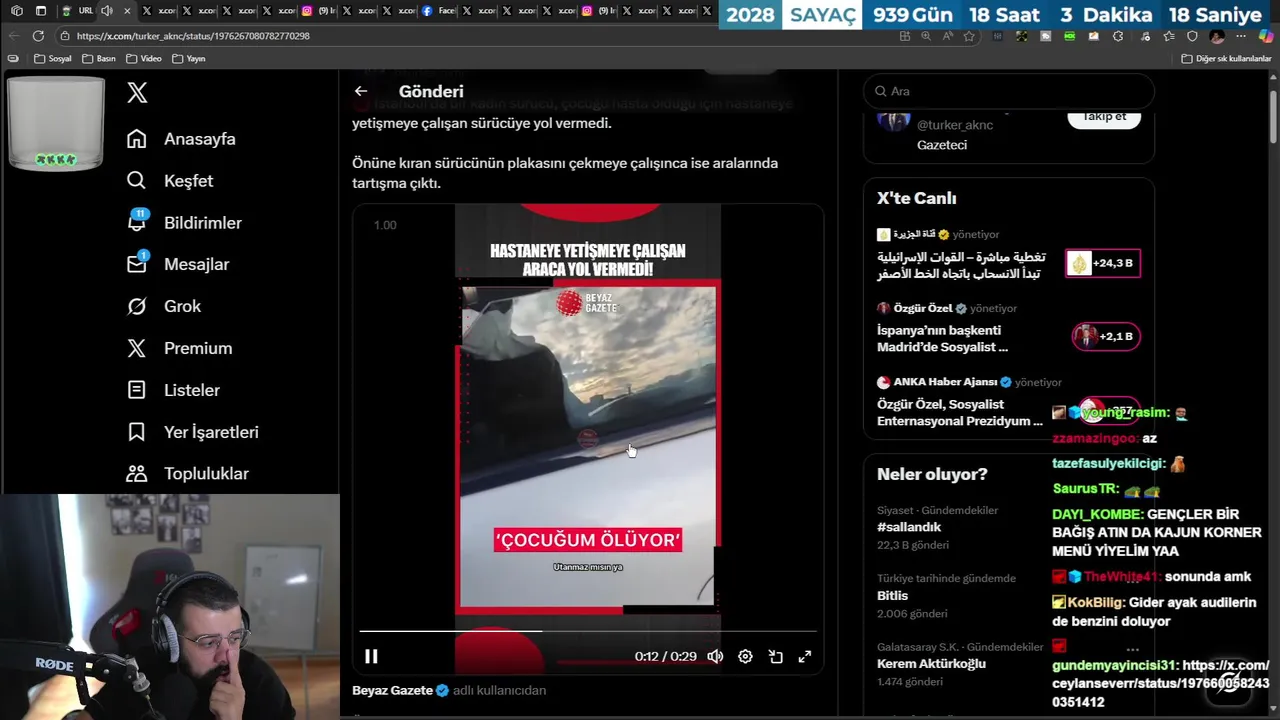The width and height of the screenshot is (1280, 720).
Task: Click the back arrow beside Gönderi
Action: (361, 91)
